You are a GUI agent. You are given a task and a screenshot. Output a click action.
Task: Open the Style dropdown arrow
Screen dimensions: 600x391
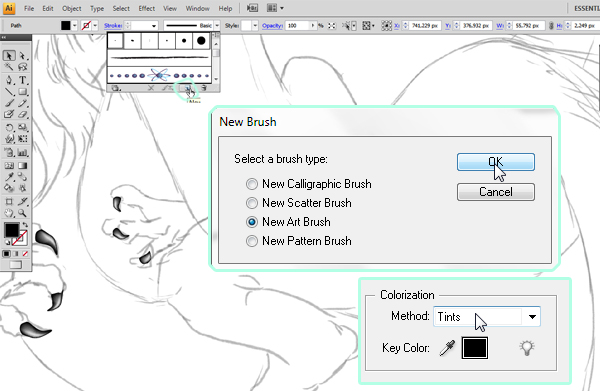tap(255, 26)
